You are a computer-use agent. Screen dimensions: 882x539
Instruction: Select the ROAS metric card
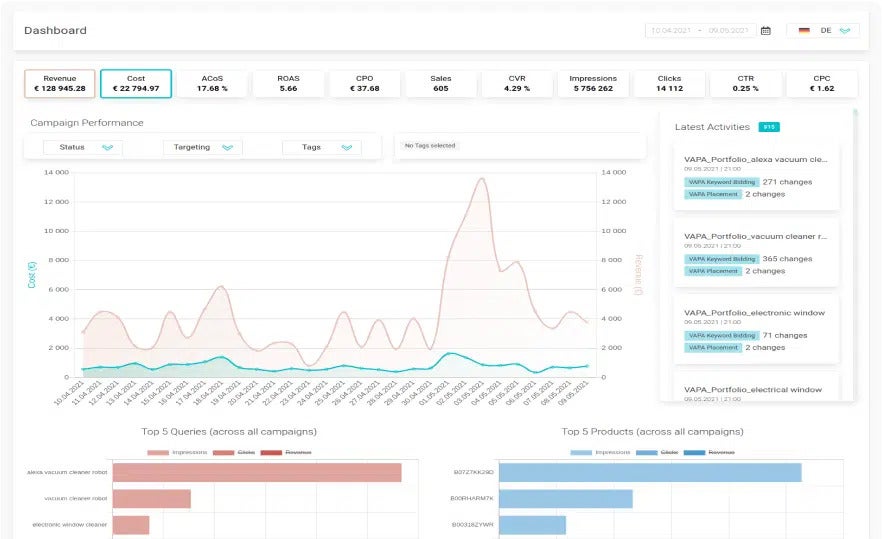click(x=288, y=83)
